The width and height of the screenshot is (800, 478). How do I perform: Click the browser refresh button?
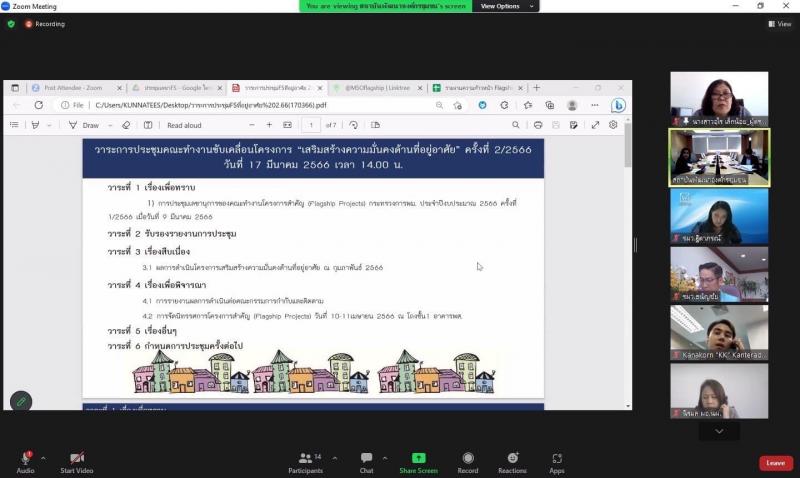[39, 105]
